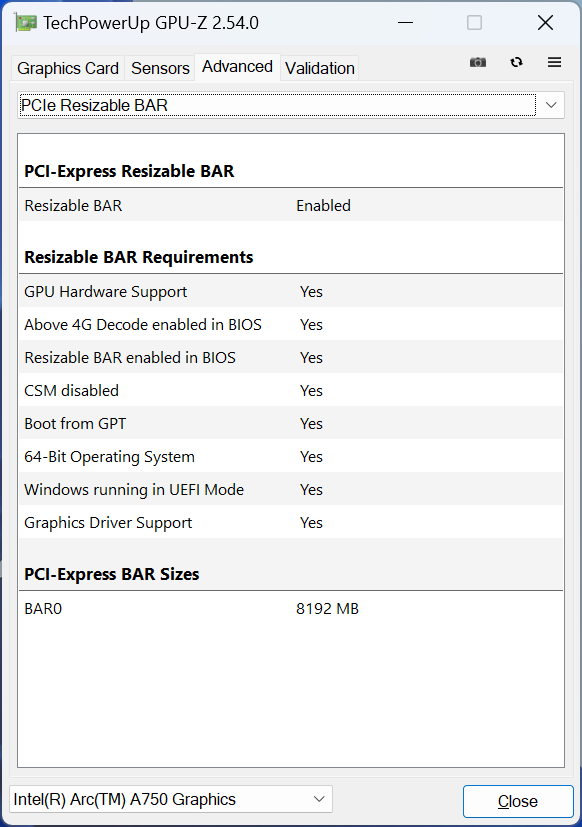Click the GPU Hardware Support row
This screenshot has height=827, width=582.
(291, 292)
